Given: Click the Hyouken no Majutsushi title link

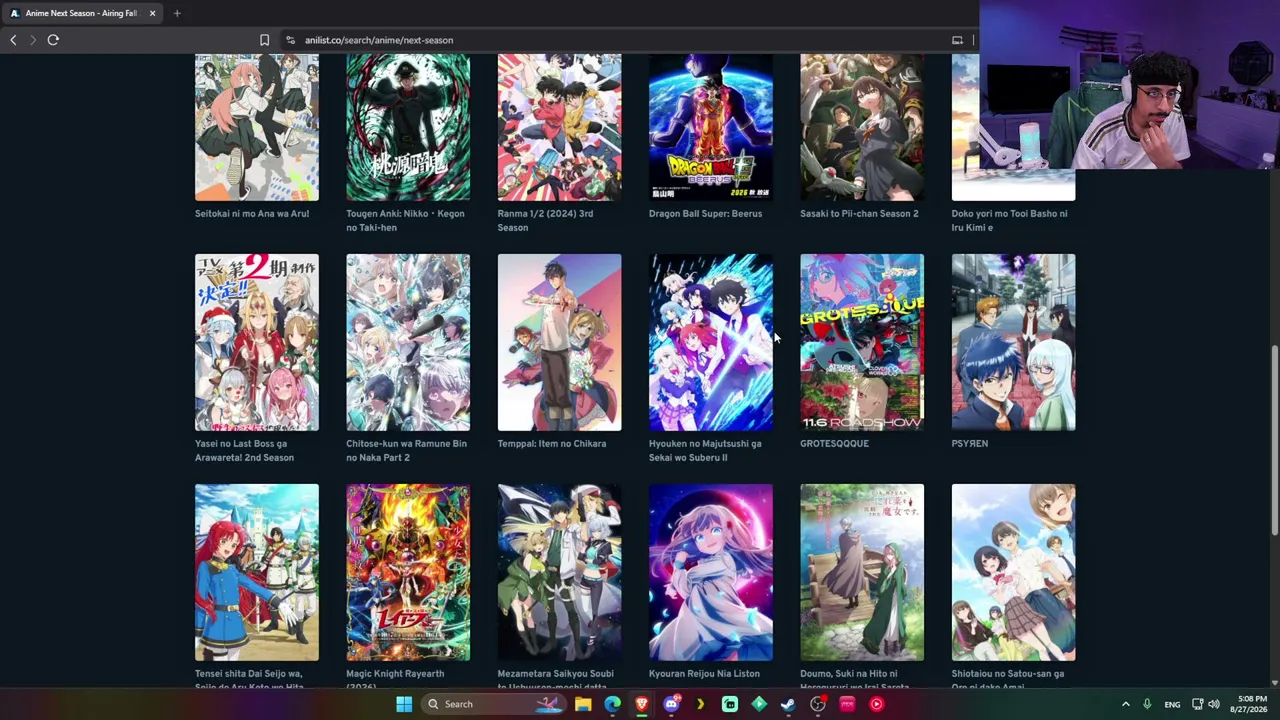Looking at the screenshot, I should [705, 450].
